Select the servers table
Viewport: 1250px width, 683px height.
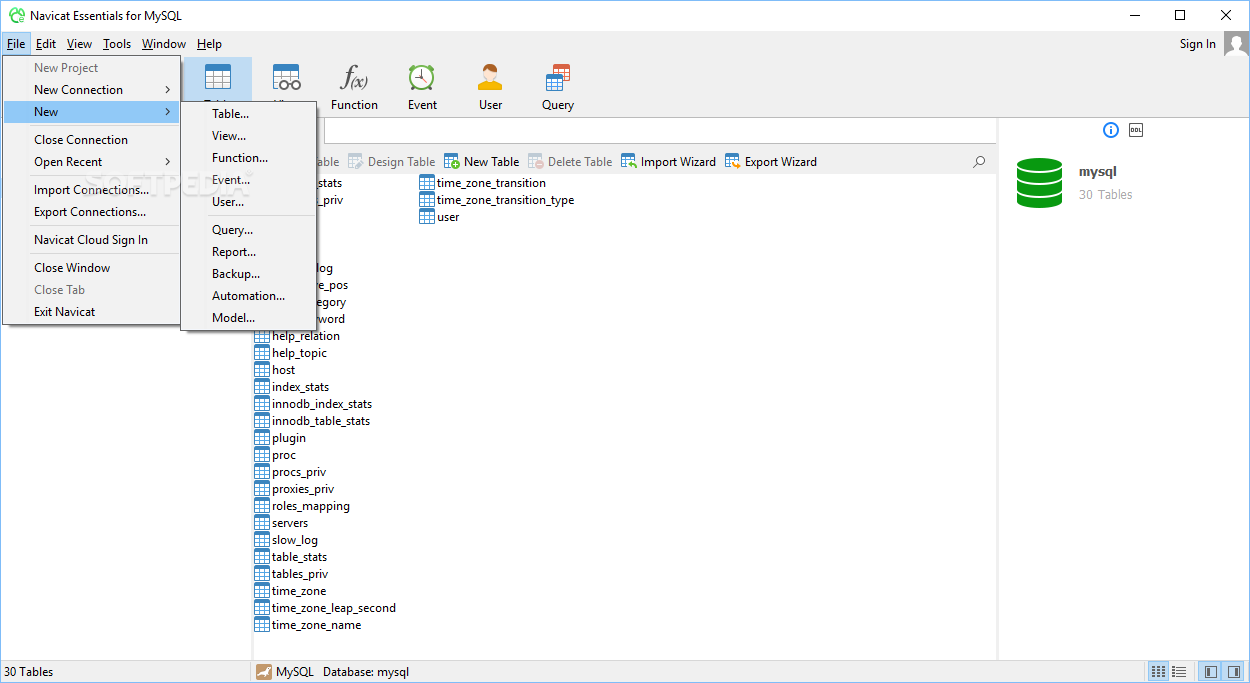point(281,523)
